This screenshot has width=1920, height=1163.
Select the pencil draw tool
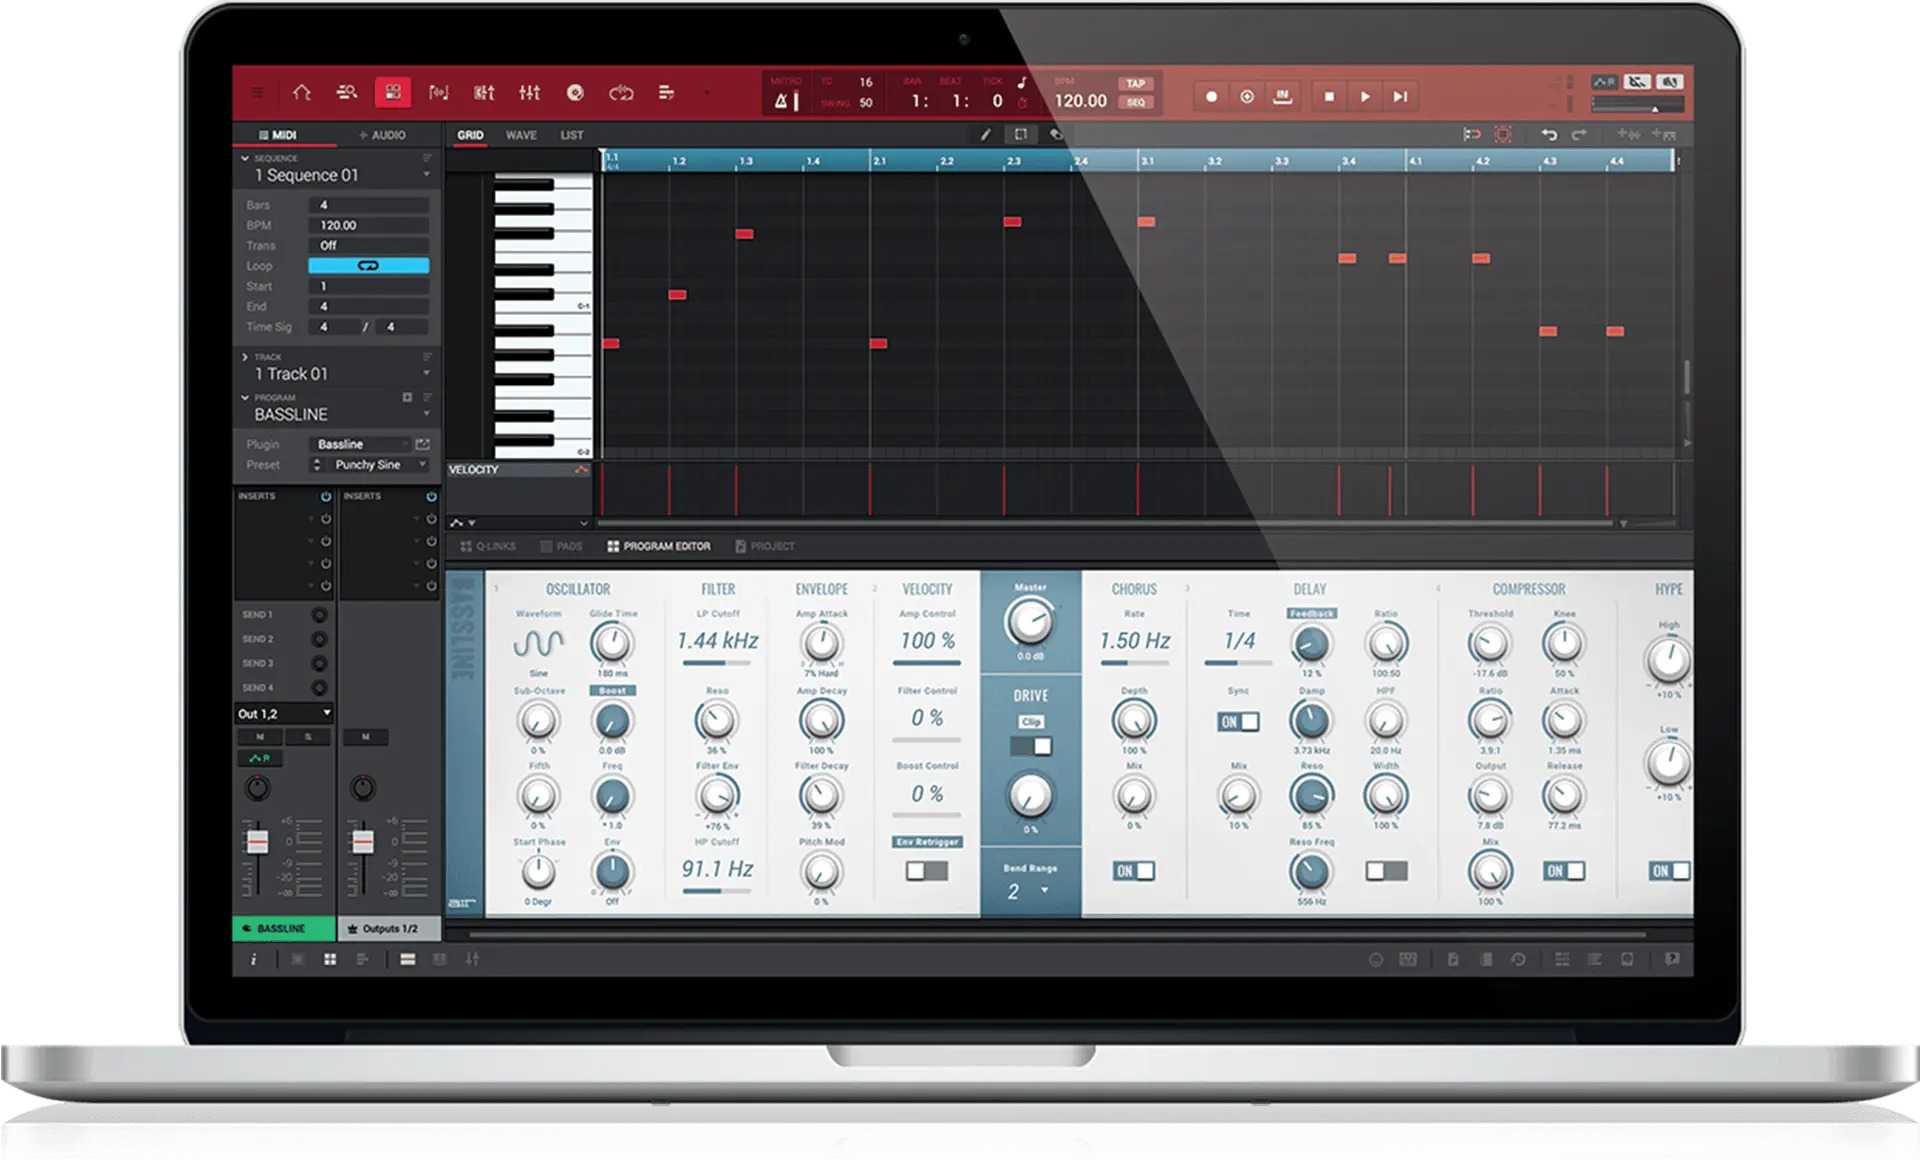(x=985, y=135)
